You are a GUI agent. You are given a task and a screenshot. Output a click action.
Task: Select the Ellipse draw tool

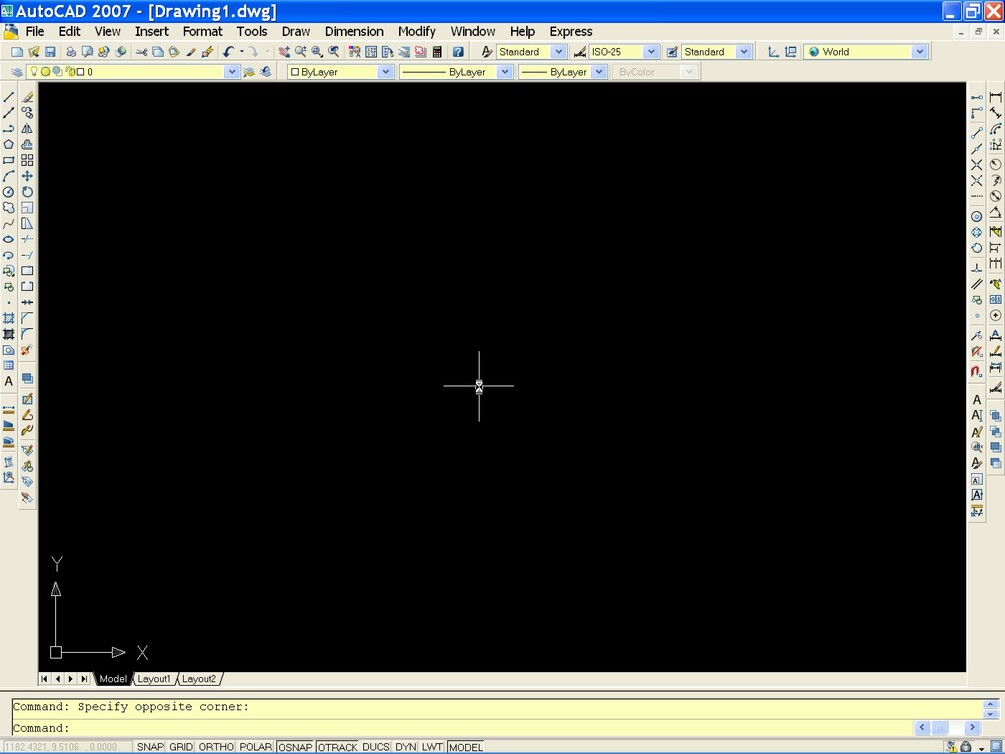9,239
